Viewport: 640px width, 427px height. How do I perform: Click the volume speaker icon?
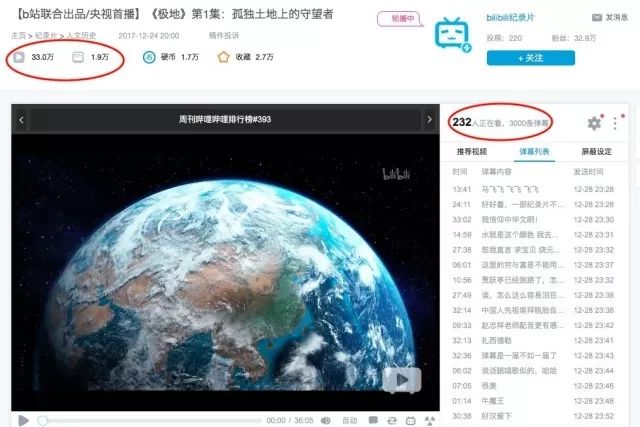tap(326, 420)
